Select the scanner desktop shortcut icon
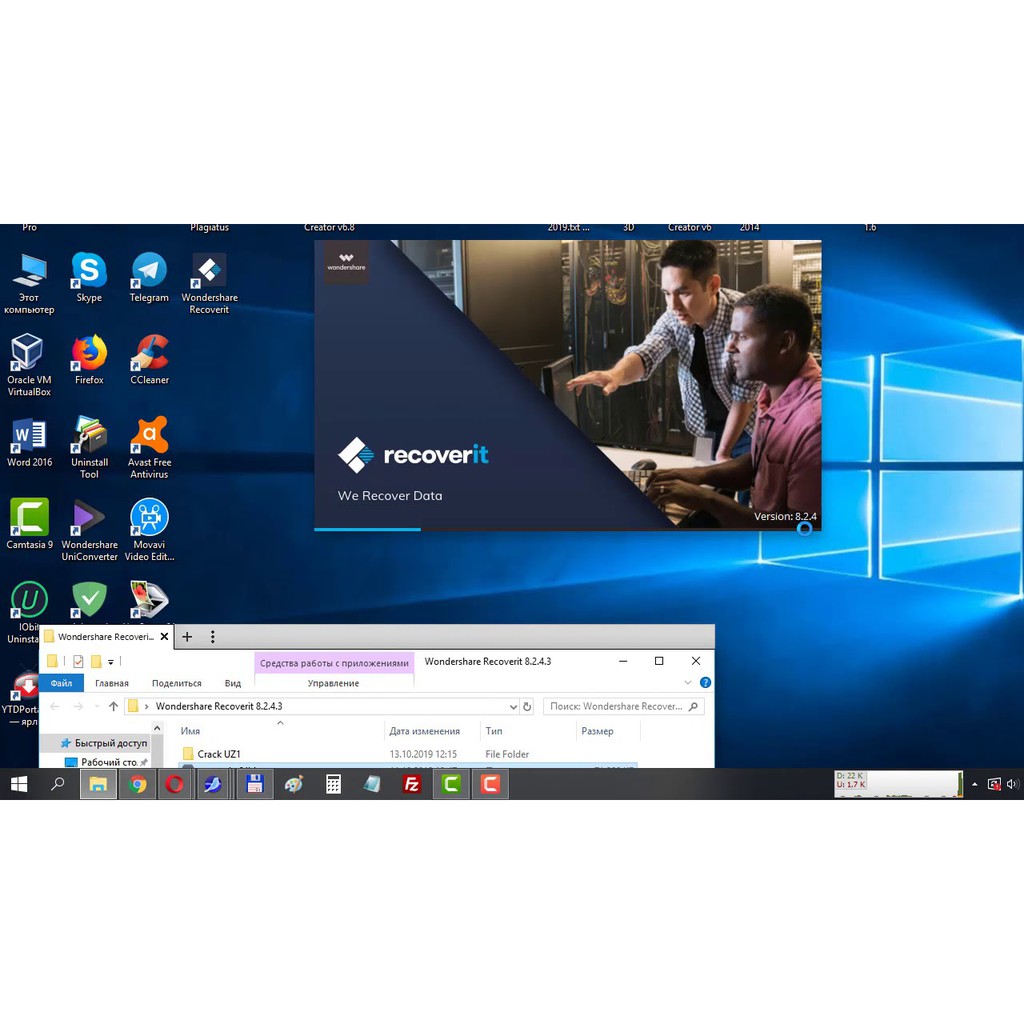Screen dimensions: 1024x1024 pos(149,600)
